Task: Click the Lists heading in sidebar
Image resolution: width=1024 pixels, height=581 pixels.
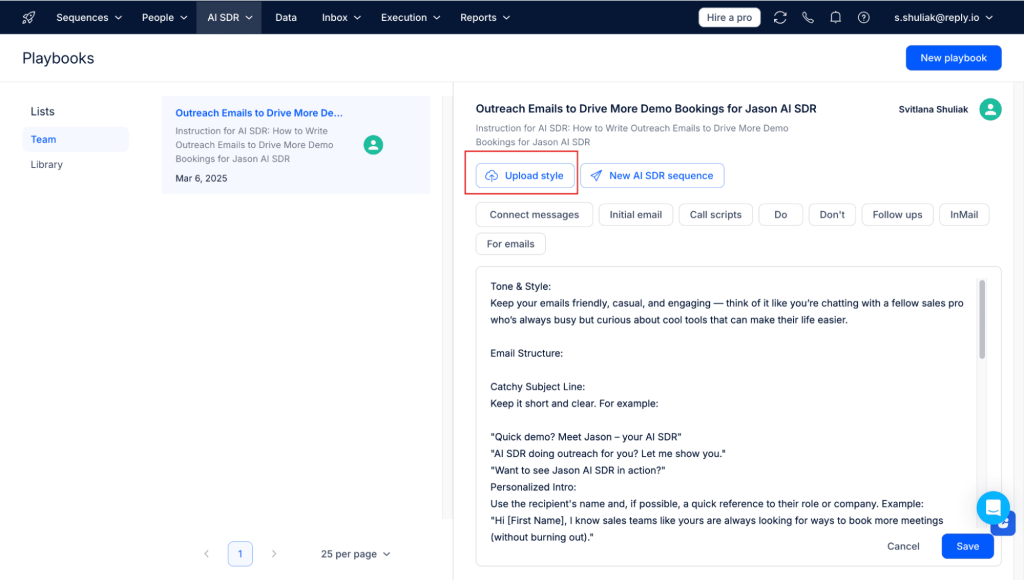Action: click(42, 112)
